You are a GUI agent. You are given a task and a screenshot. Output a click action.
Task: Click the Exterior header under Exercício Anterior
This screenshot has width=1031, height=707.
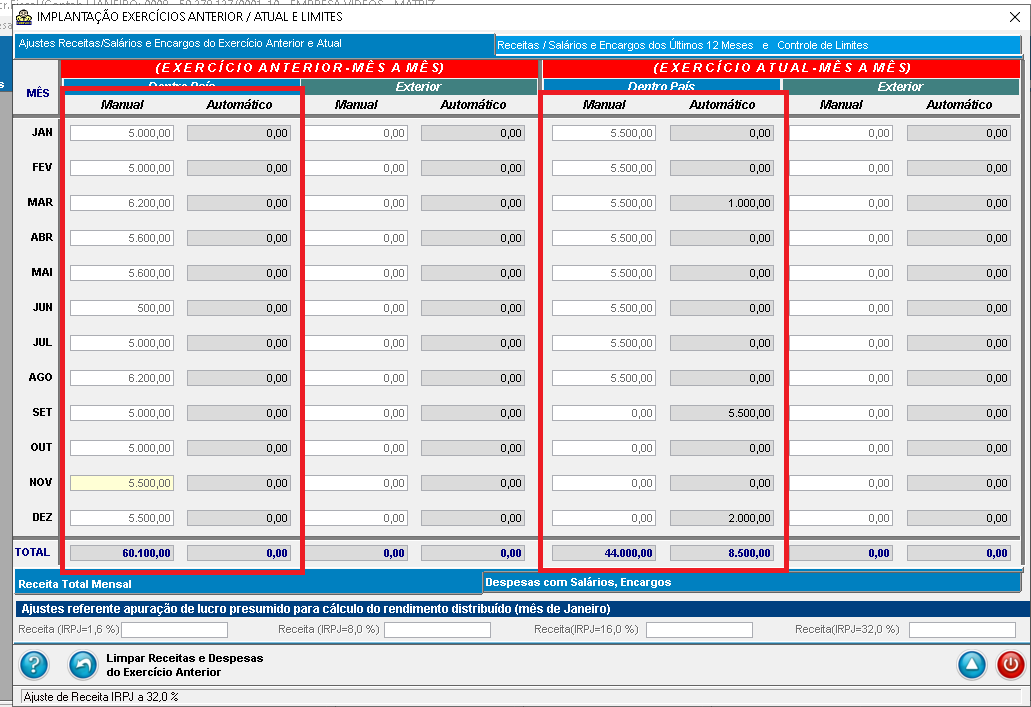pos(419,86)
